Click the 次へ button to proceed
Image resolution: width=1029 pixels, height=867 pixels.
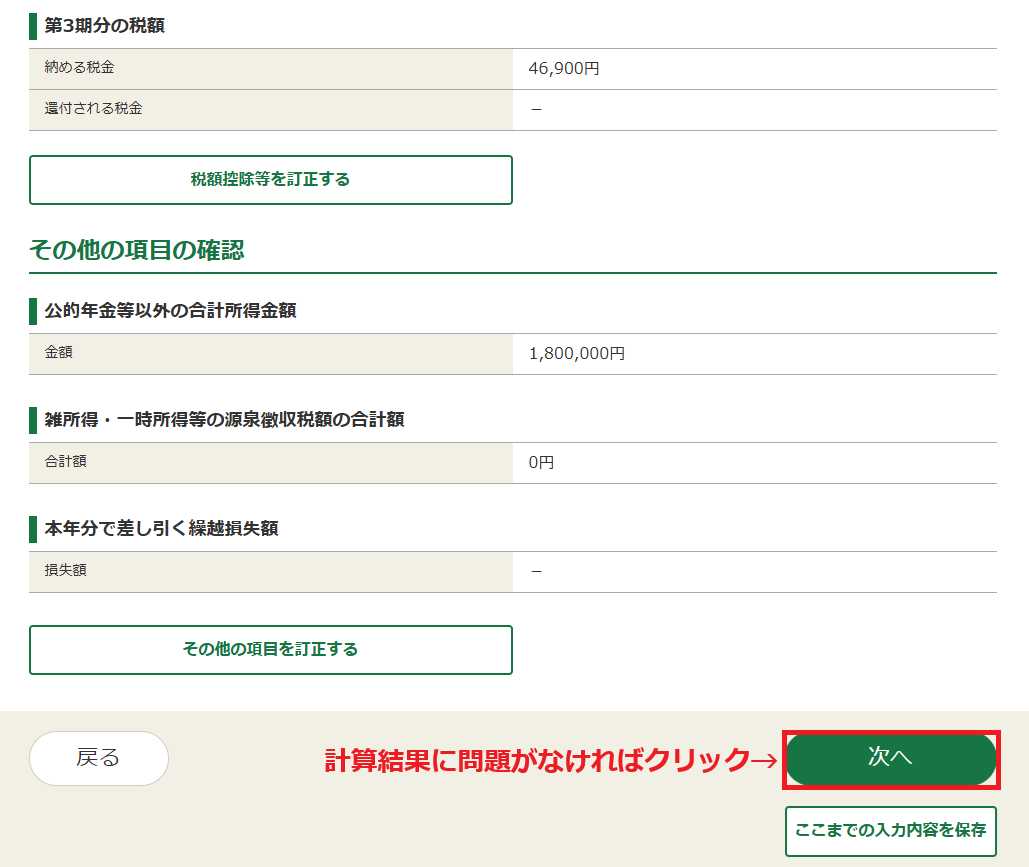[890, 758]
